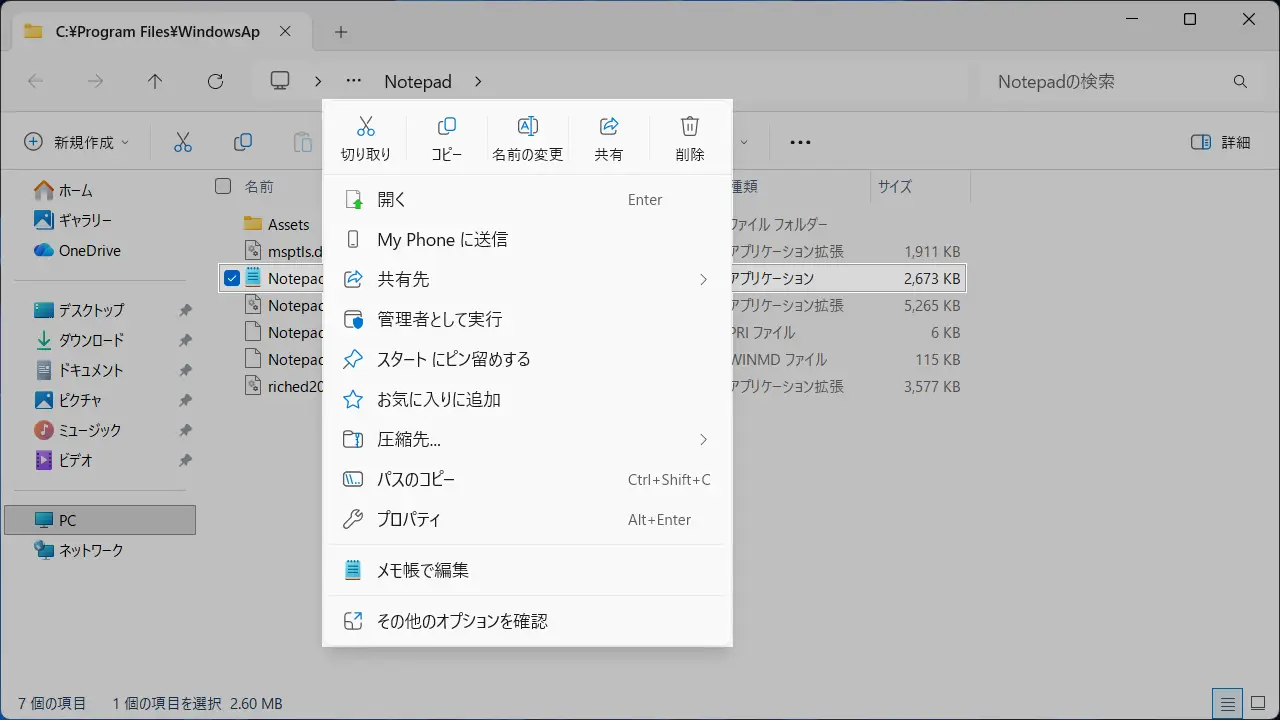This screenshot has width=1280, height=720.
Task: Click the Share (共有) icon in context menu
Action: click(x=608, y=137)
